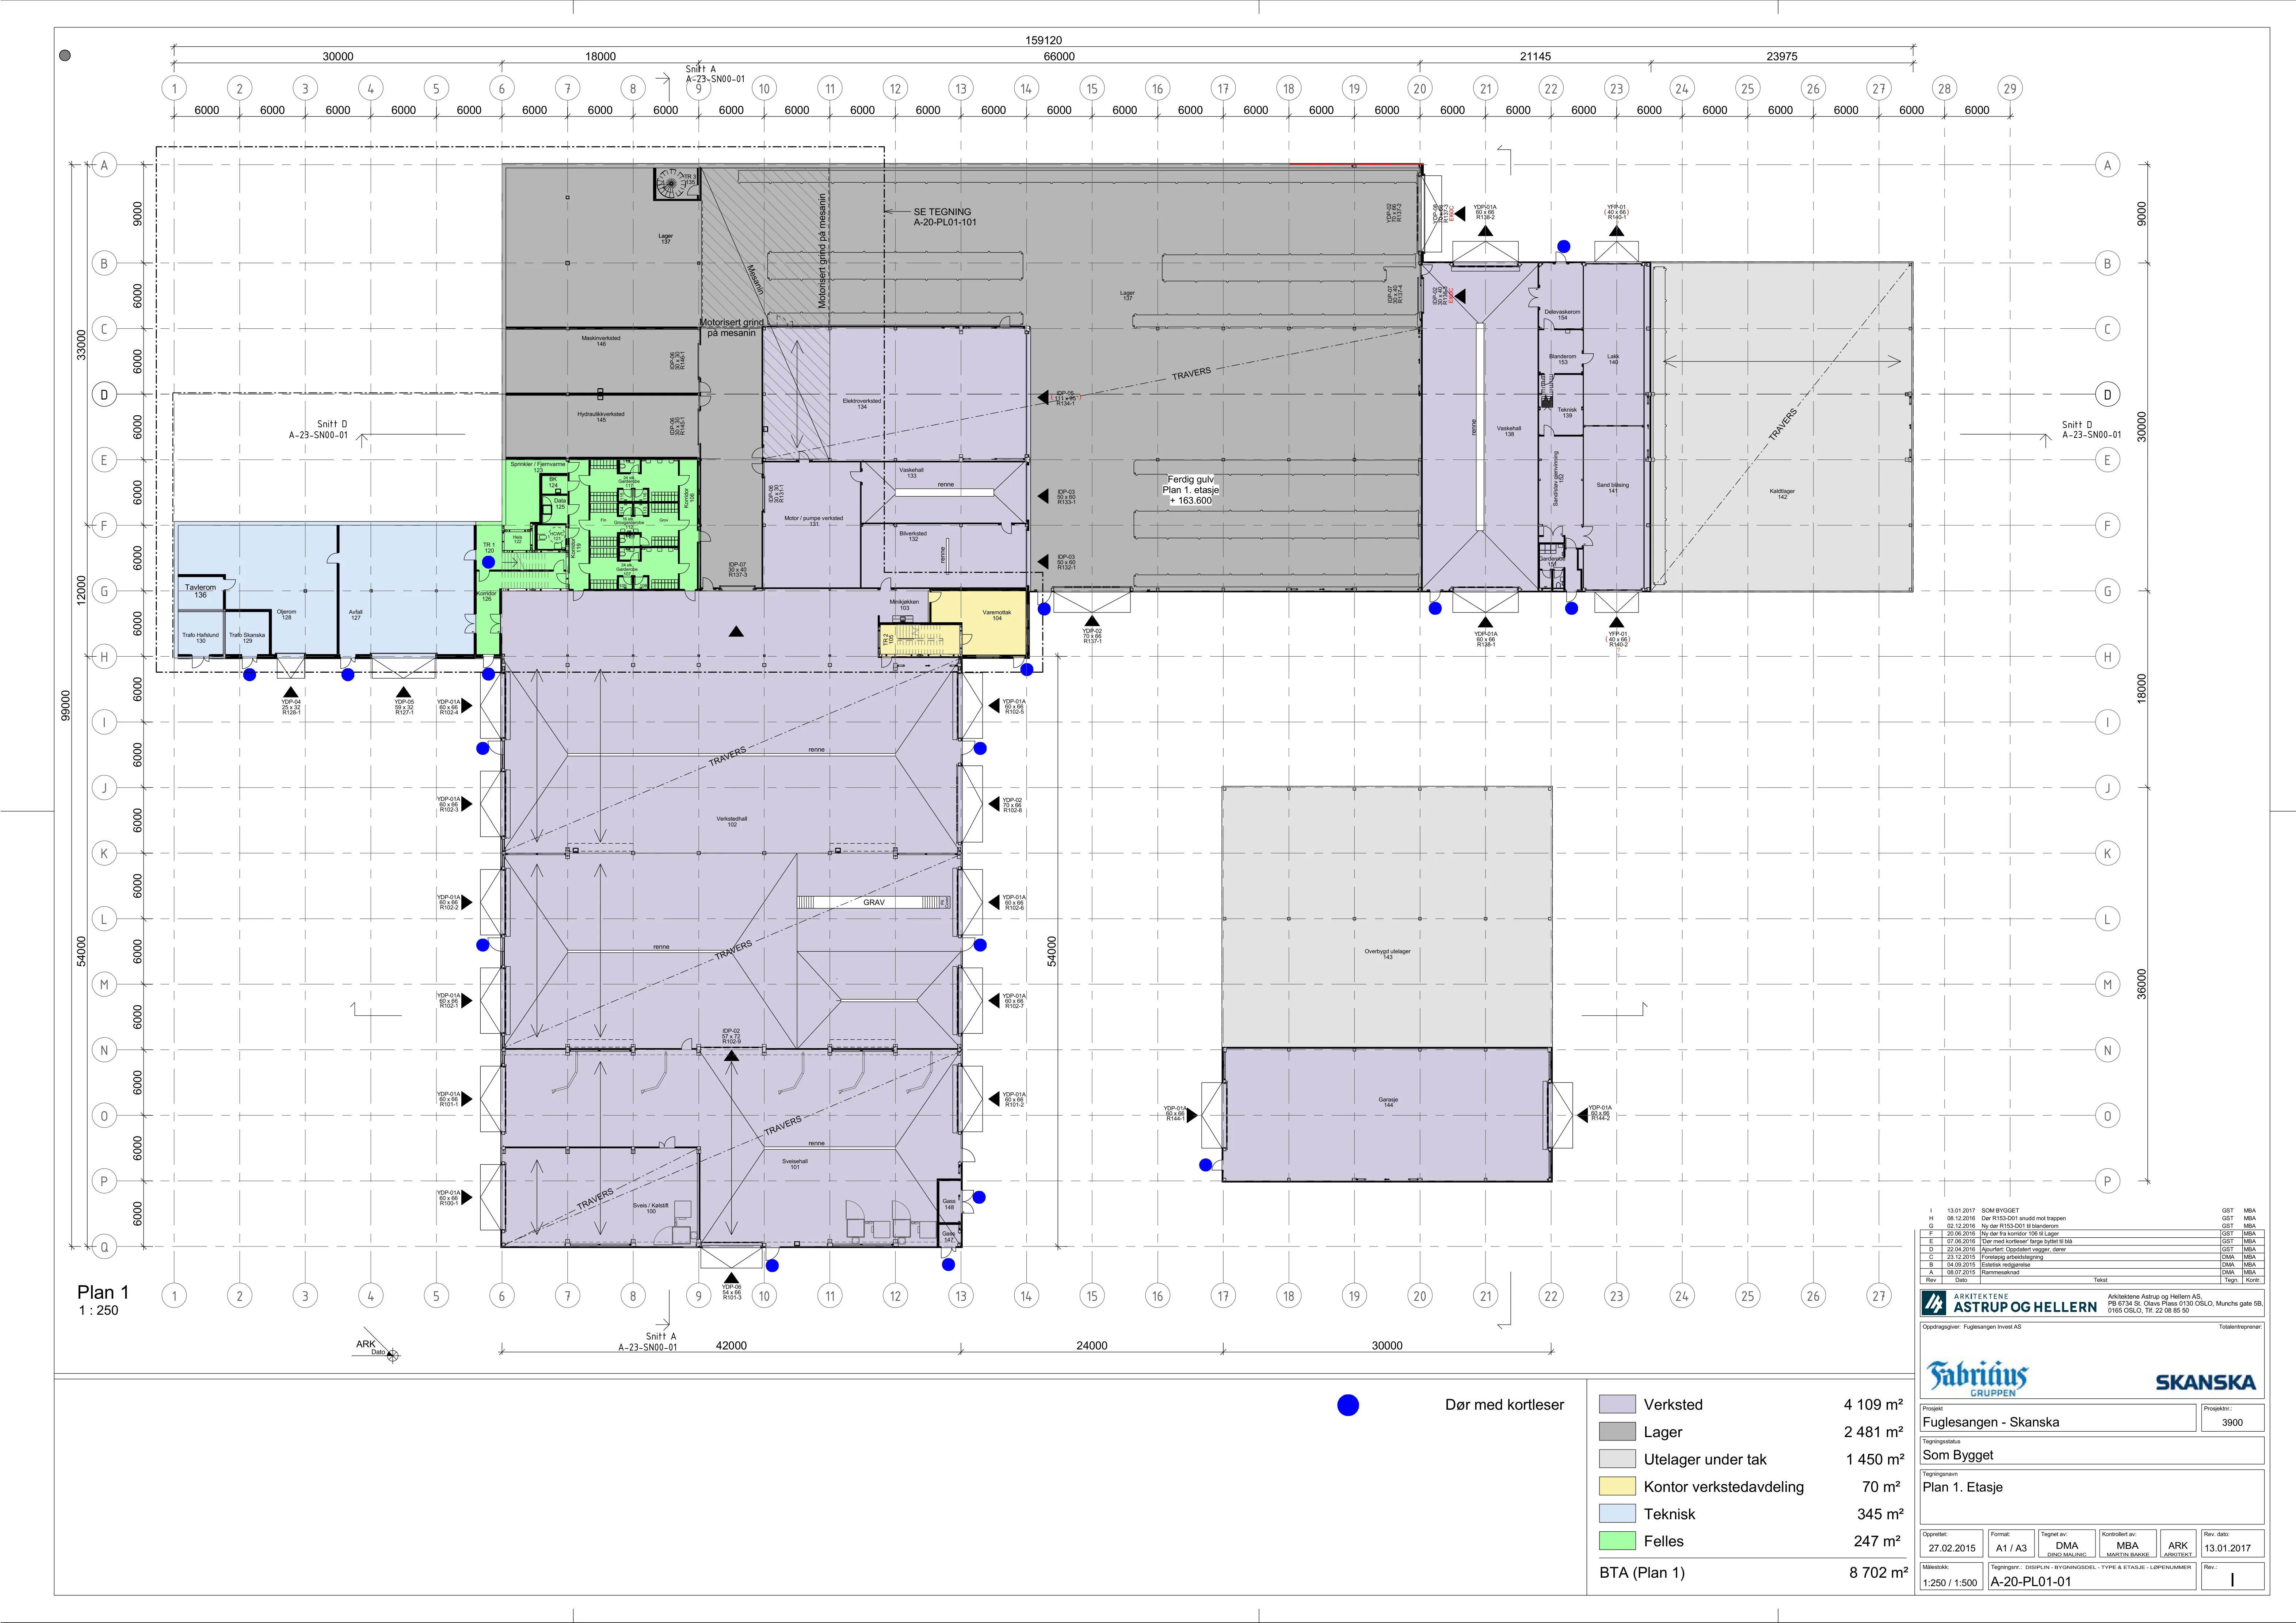The height and width of the screenshot is (1623, 2296).
Task: Click the blue door dot beside Garasje 144
Action: click(1206, 1165)
